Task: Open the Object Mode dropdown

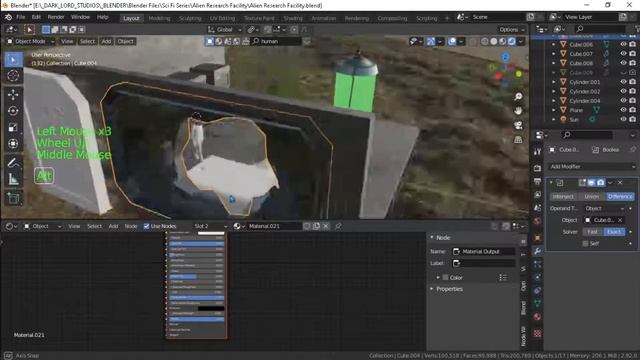Action: pyautogui.click(x=30, y=41)
